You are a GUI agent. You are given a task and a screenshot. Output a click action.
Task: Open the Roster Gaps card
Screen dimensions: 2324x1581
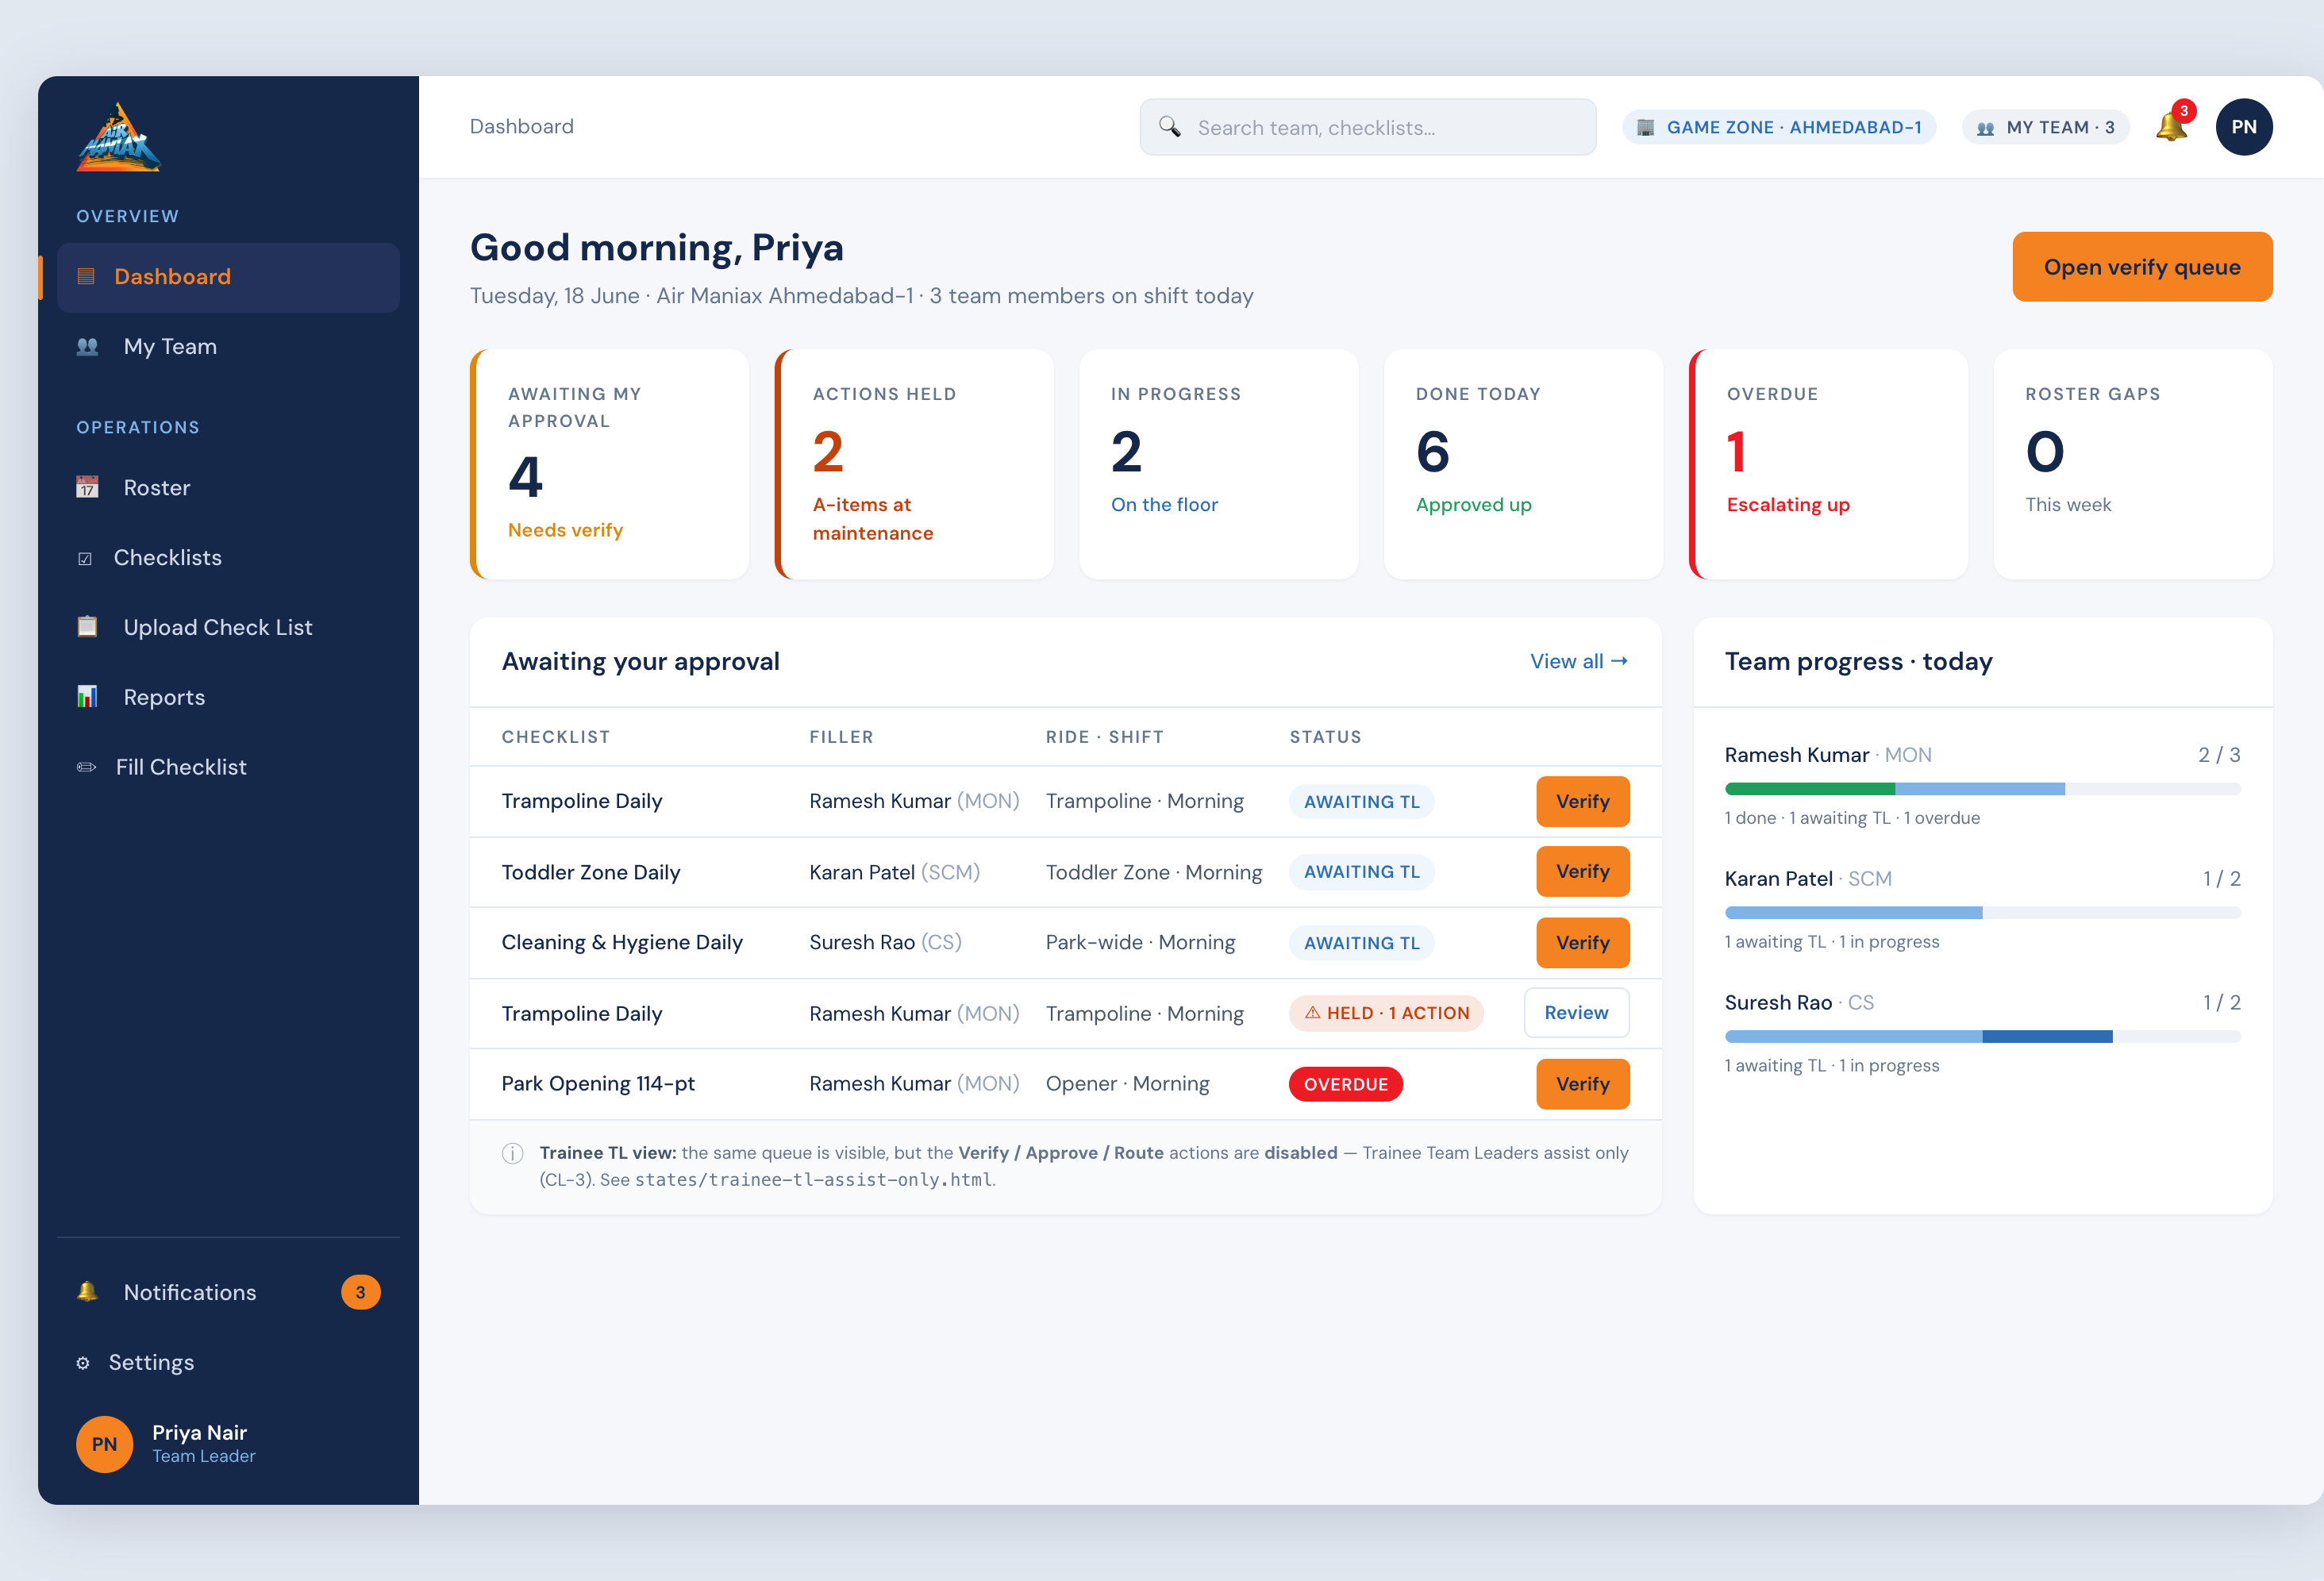pyautogui.click(x=2133, y=464)
